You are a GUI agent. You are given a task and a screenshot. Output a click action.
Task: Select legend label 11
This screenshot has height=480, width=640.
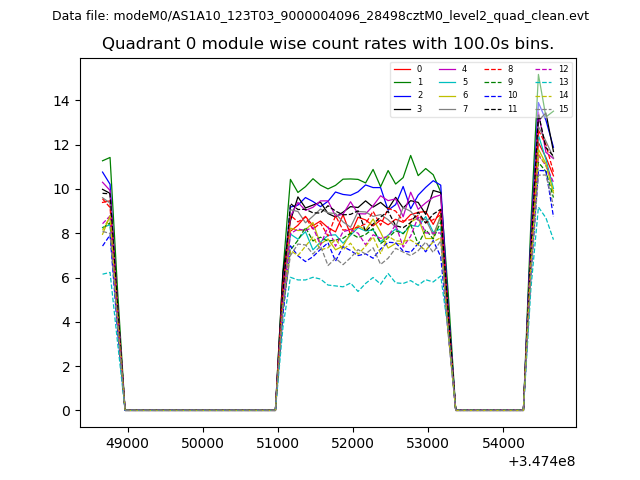point(512,108)
